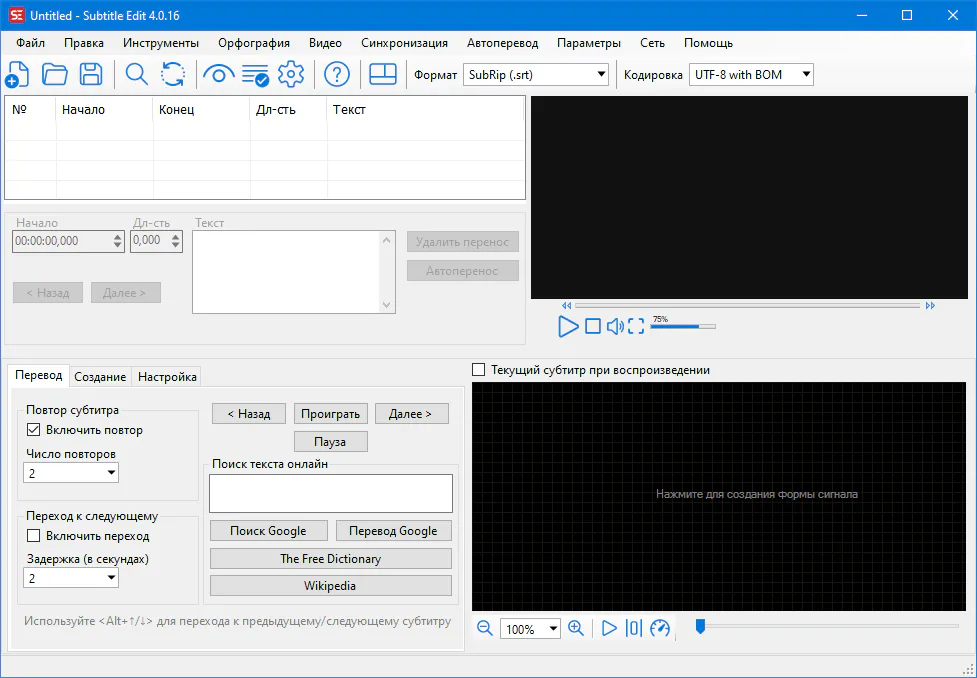Open the Файл menu
The image size is (977, 678).
click(x=31, y=43)
